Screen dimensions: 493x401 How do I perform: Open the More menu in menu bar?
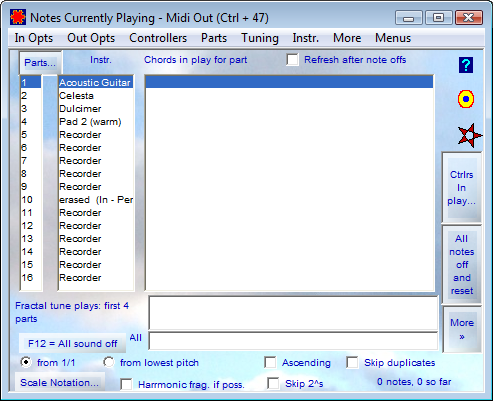coord(347,38)
